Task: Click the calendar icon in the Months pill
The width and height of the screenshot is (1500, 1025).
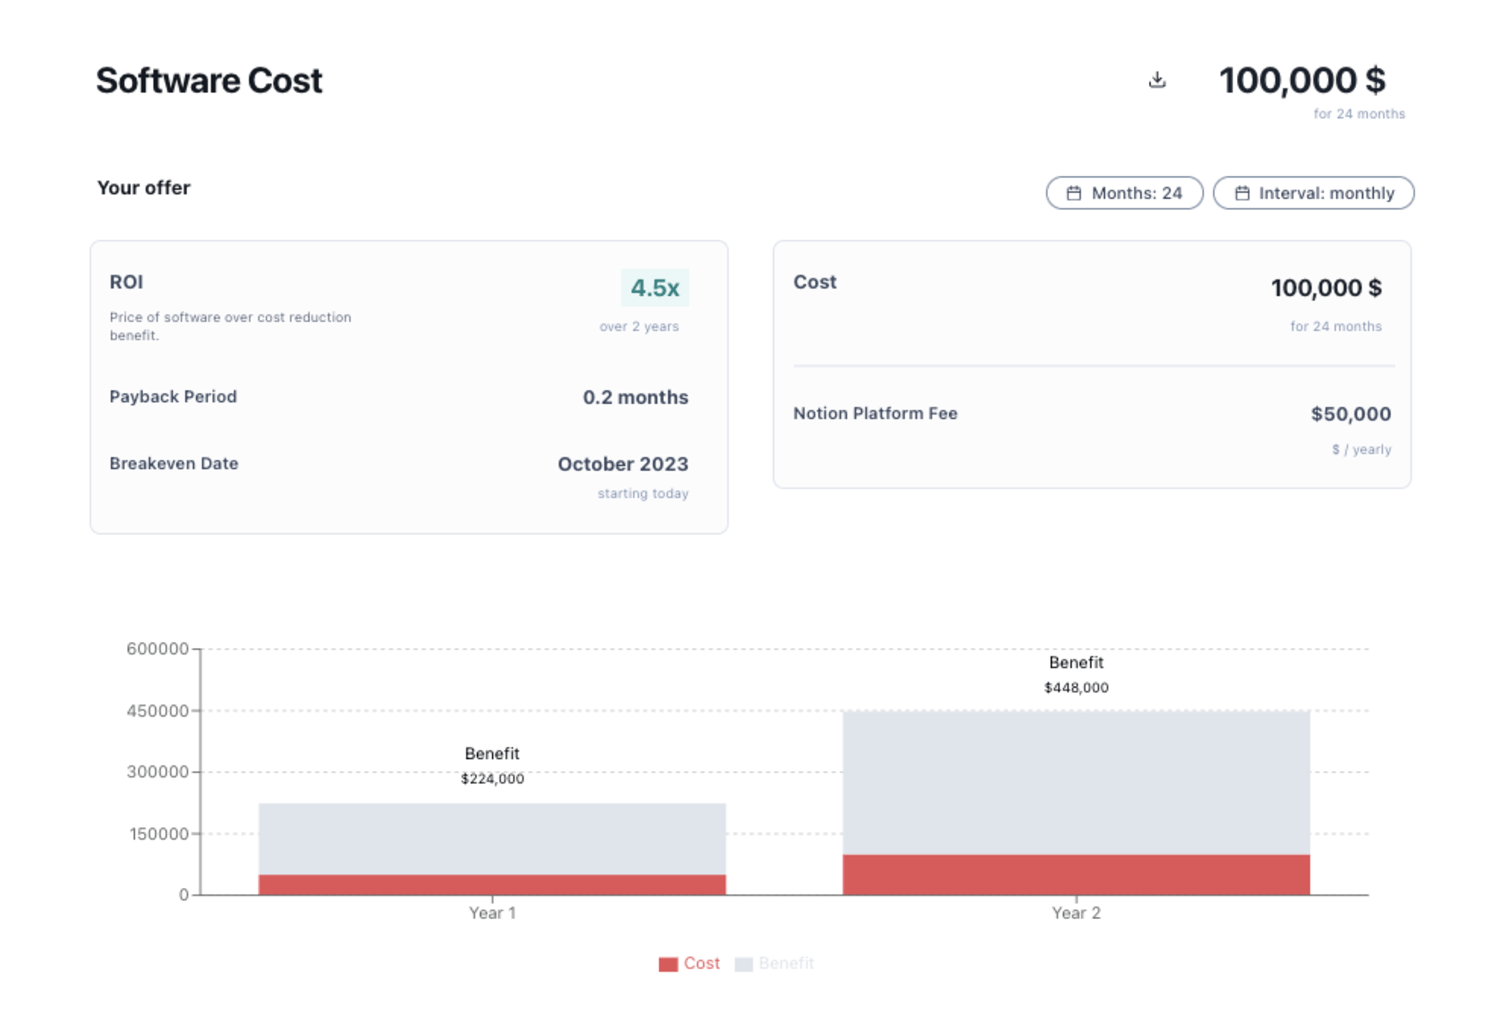Action: [x=1073, y=193]
